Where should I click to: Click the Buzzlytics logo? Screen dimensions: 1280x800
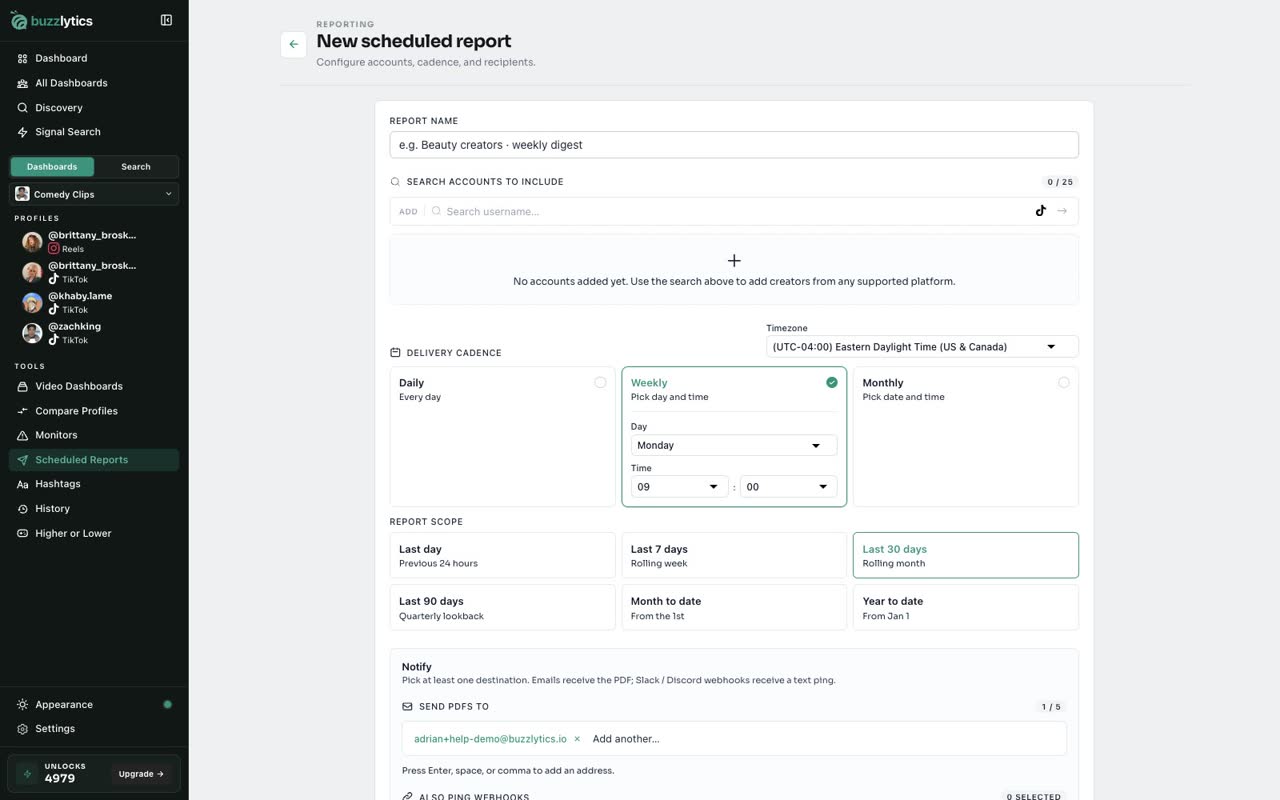[x=51, y=21]
